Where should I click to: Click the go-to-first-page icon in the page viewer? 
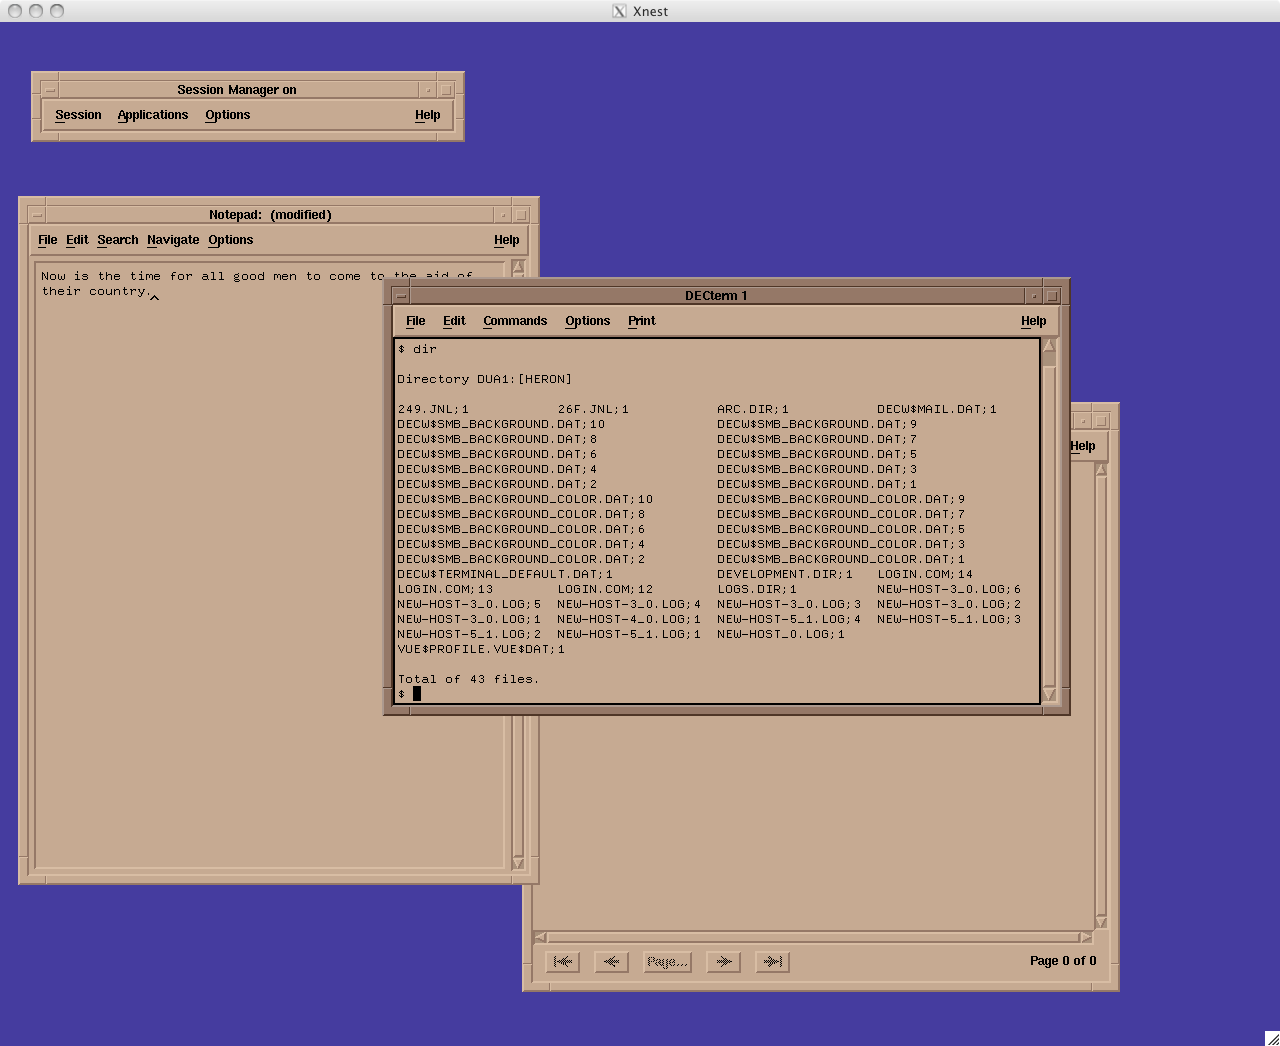(x=563, y=961)
